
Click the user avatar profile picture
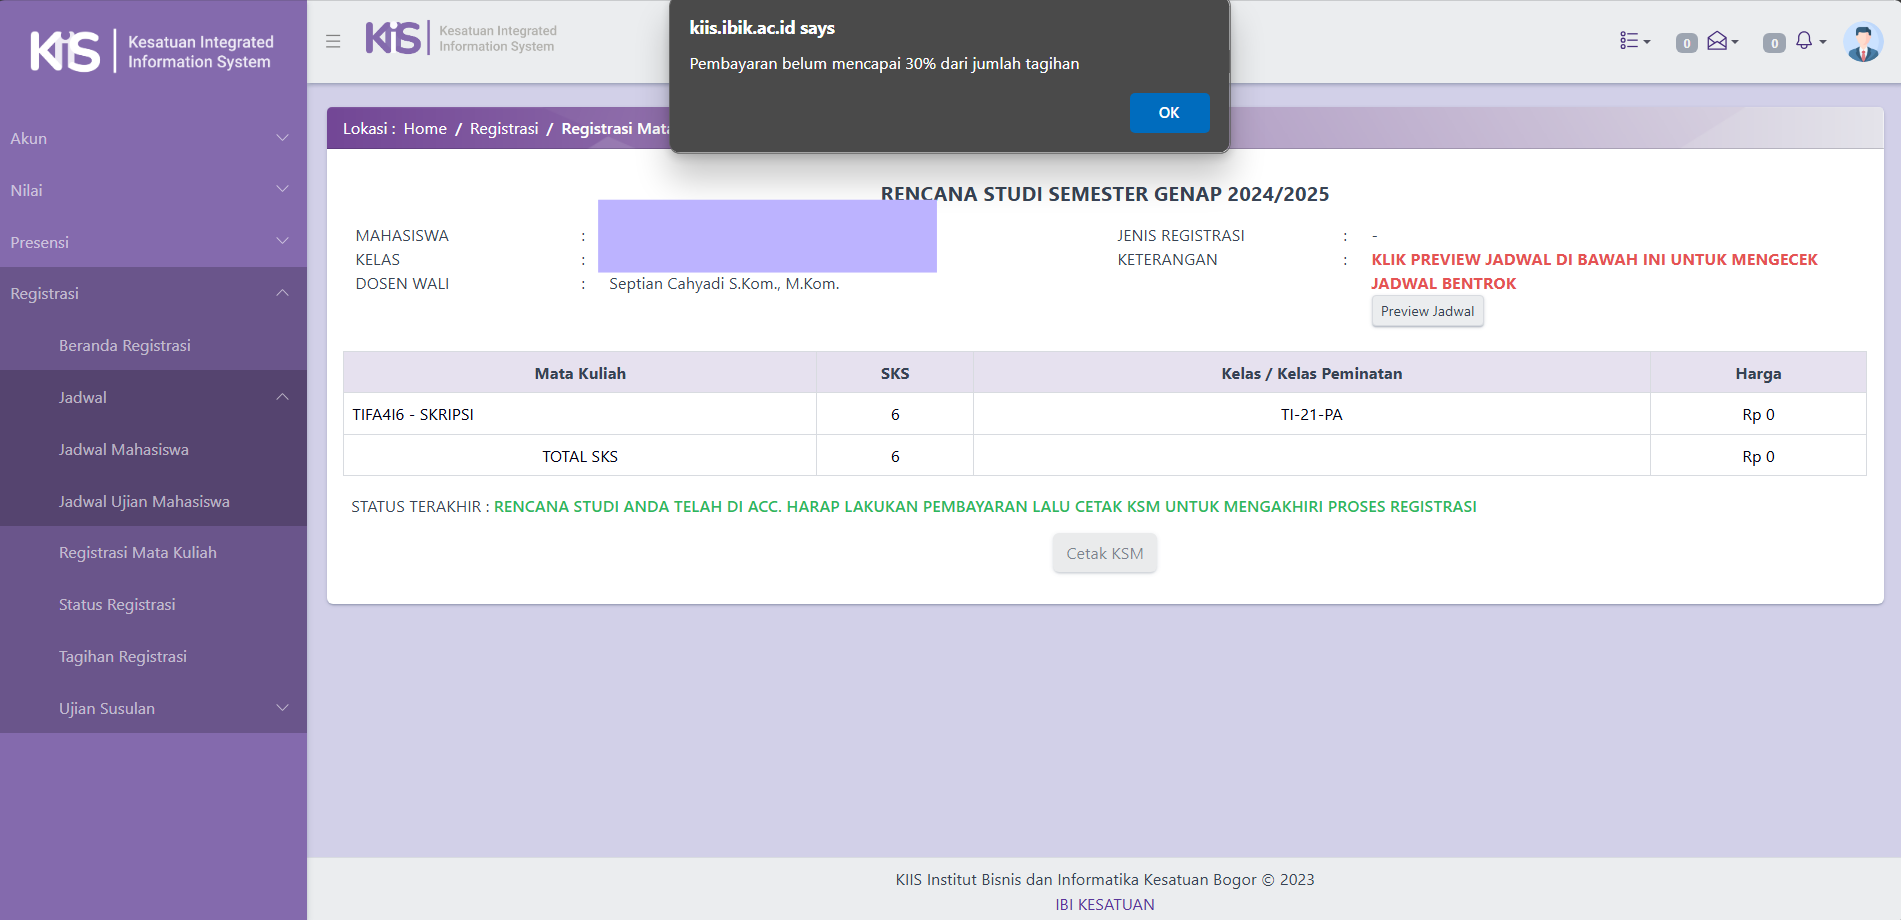pos(1862,42)
